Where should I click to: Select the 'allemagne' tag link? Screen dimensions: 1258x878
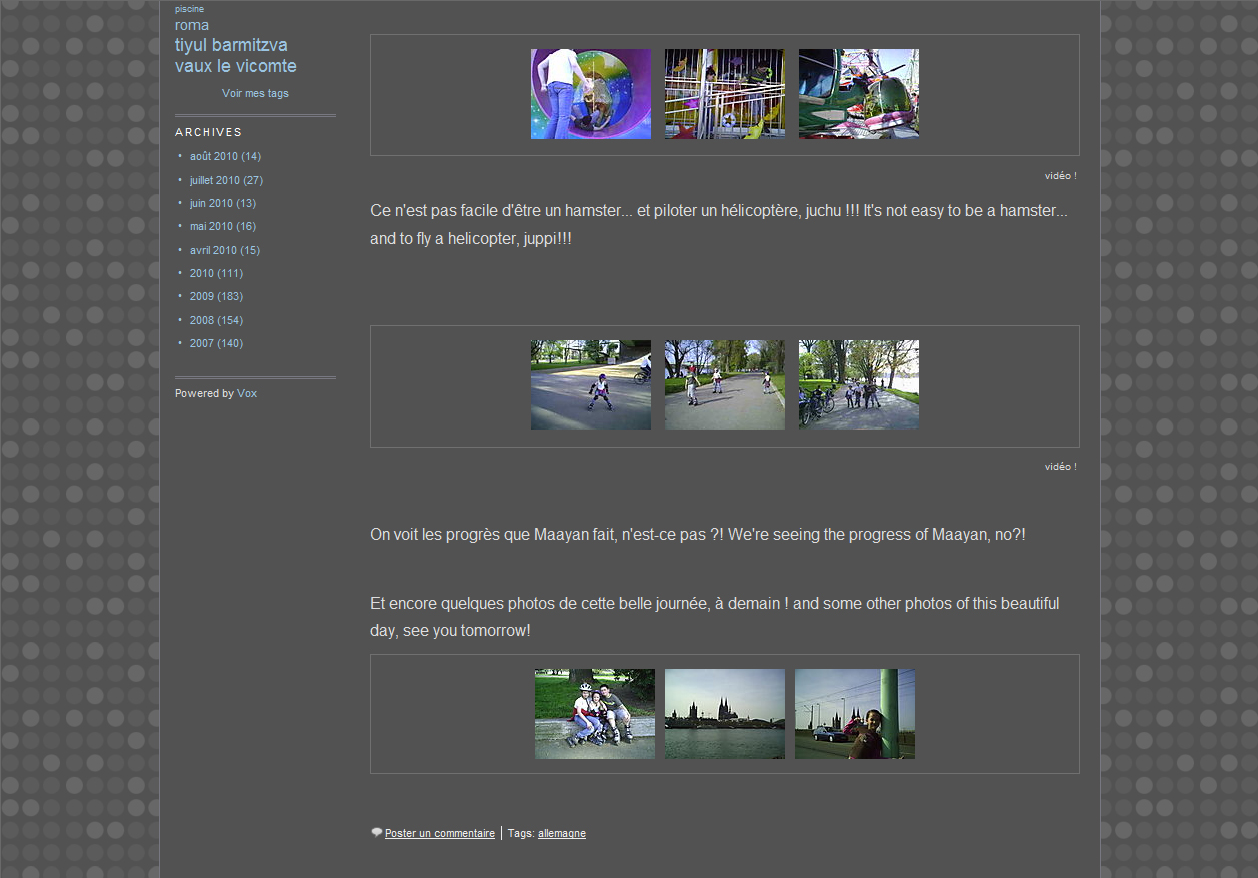pyautogui.click(x=561, y=833)
